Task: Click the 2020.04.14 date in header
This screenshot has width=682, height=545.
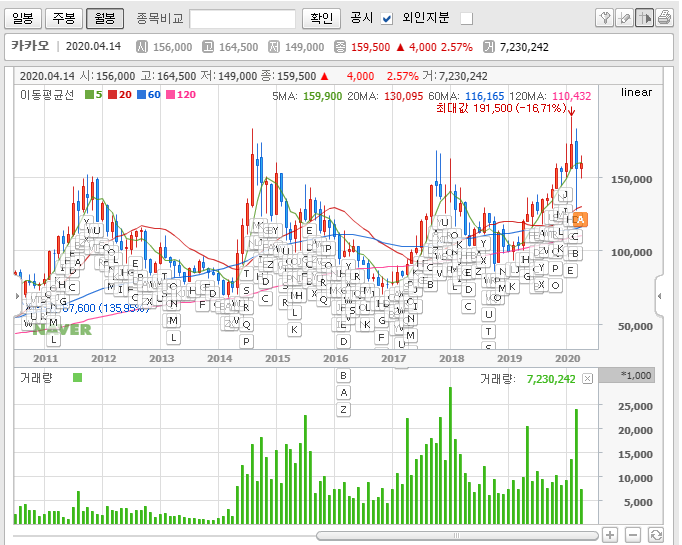Action: click(x=93, y=46)
